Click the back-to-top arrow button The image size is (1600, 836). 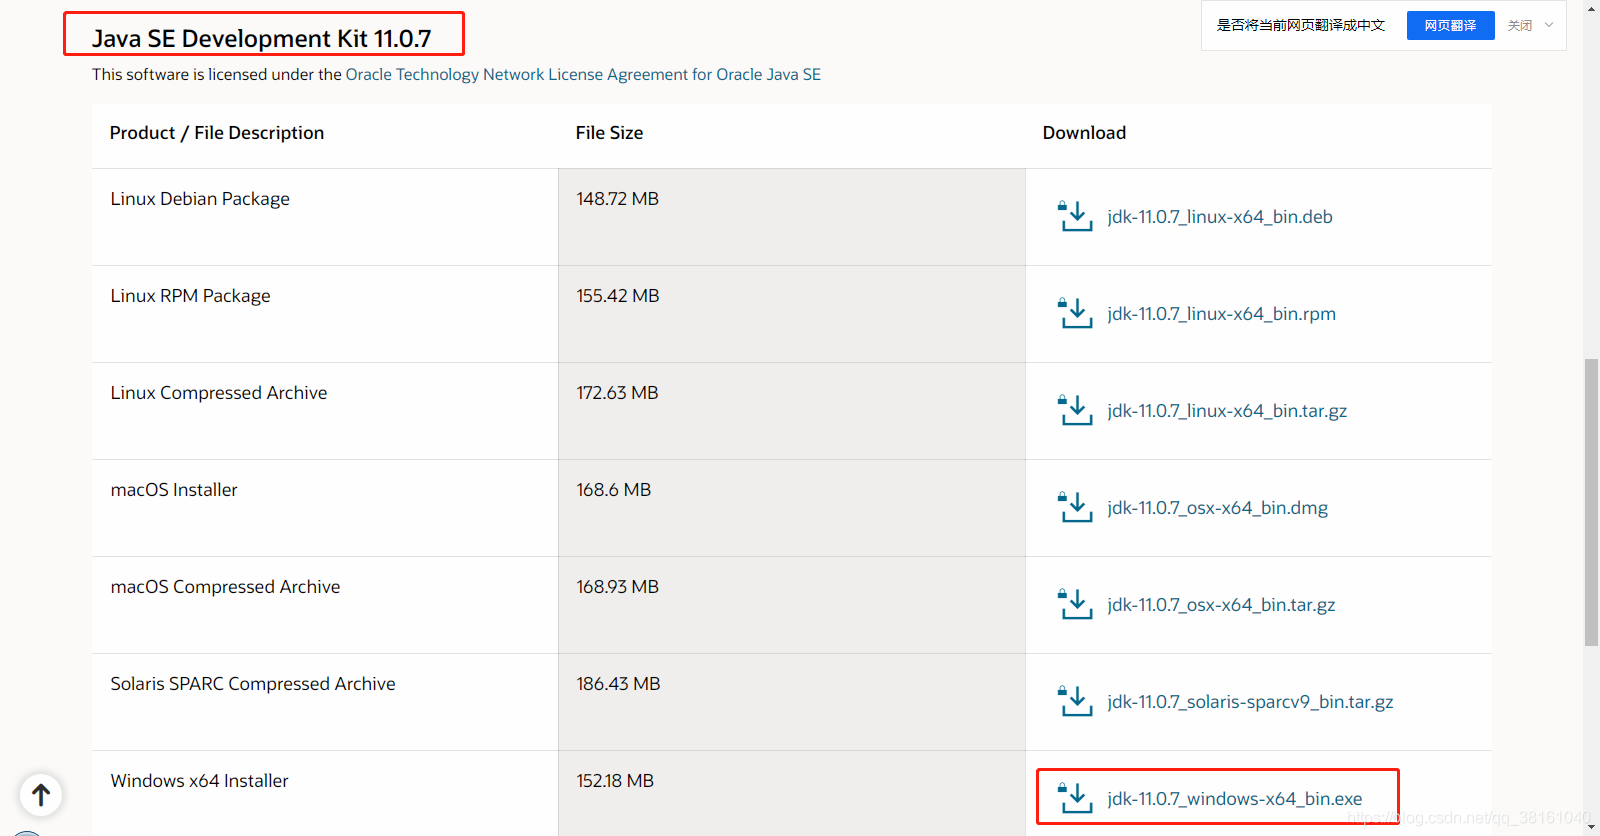pos(41,795)
